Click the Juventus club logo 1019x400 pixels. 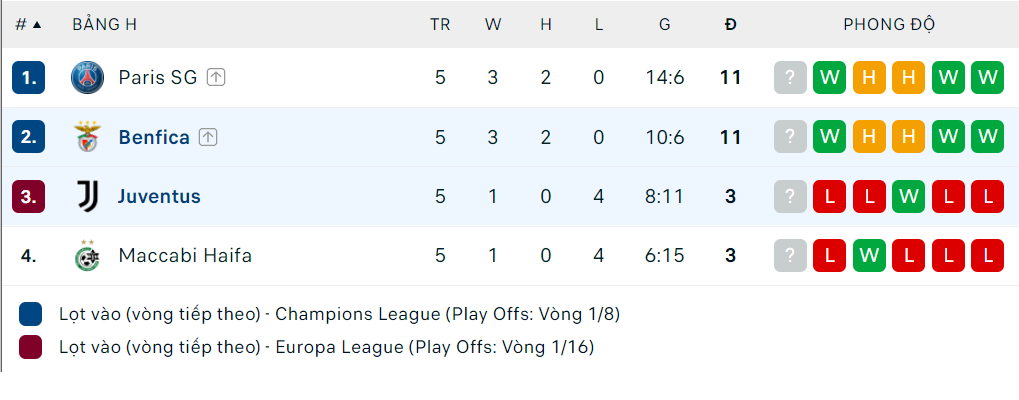click(x=88, y=197)
